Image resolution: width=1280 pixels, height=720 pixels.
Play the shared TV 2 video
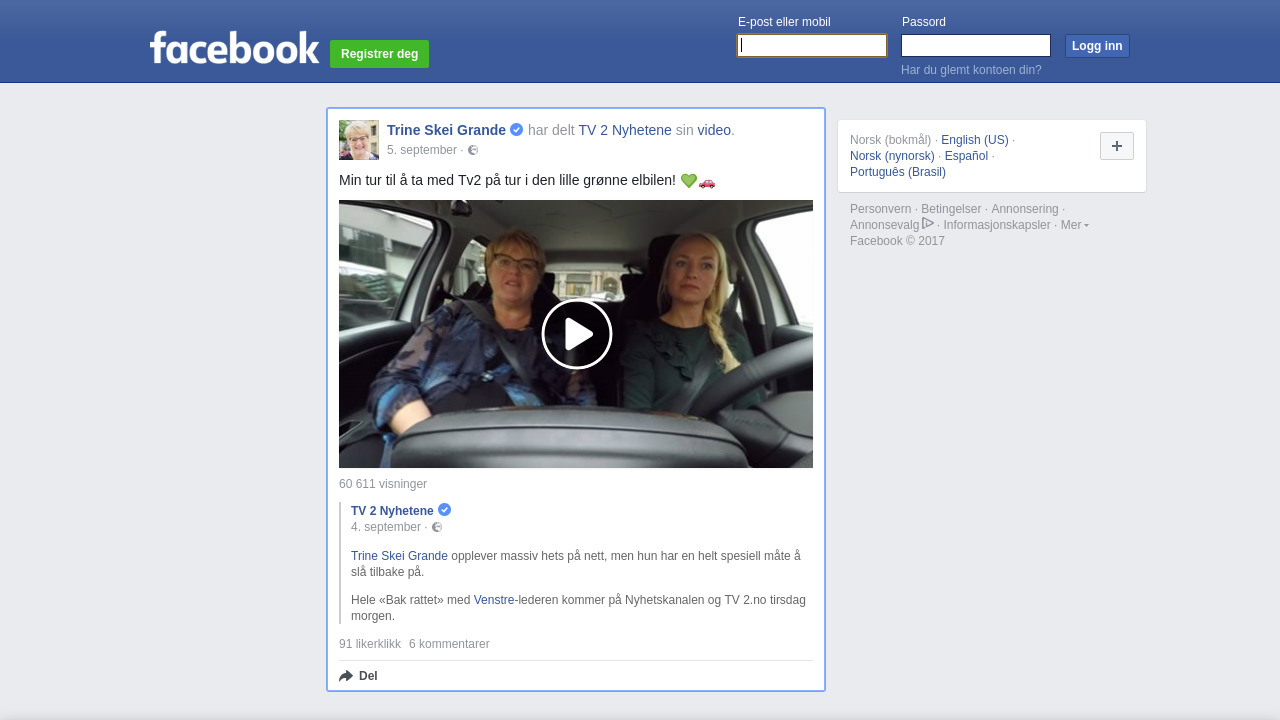(x=577, y=334)
